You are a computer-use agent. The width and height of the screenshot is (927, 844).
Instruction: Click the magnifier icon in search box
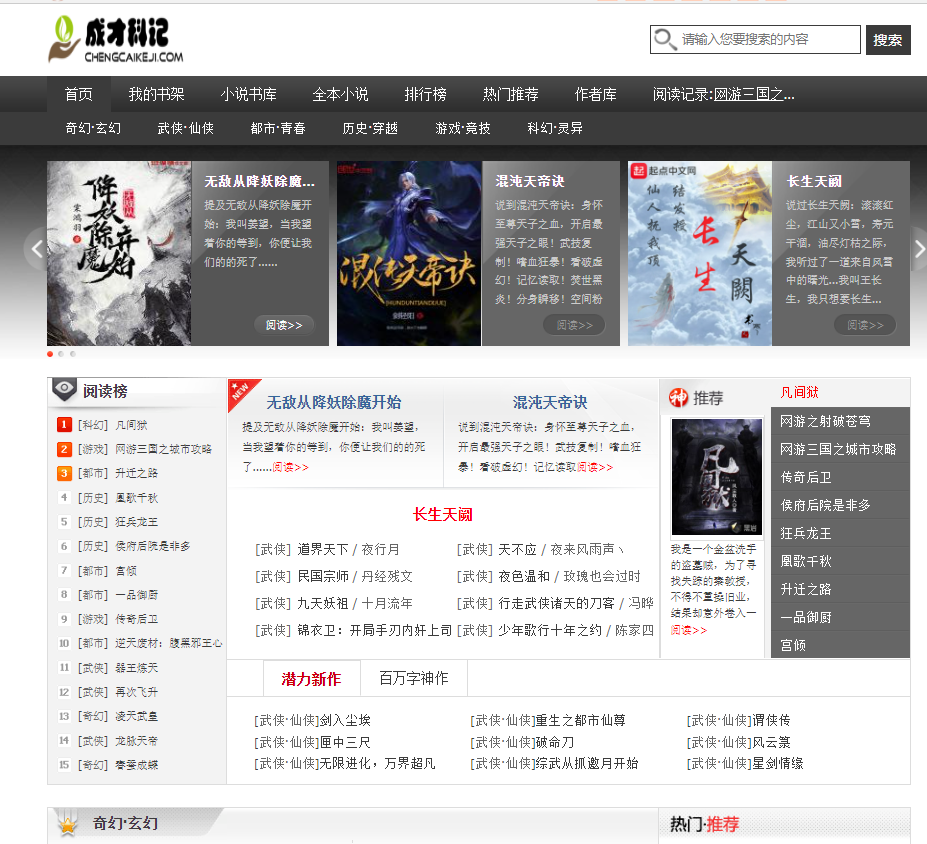665,40
